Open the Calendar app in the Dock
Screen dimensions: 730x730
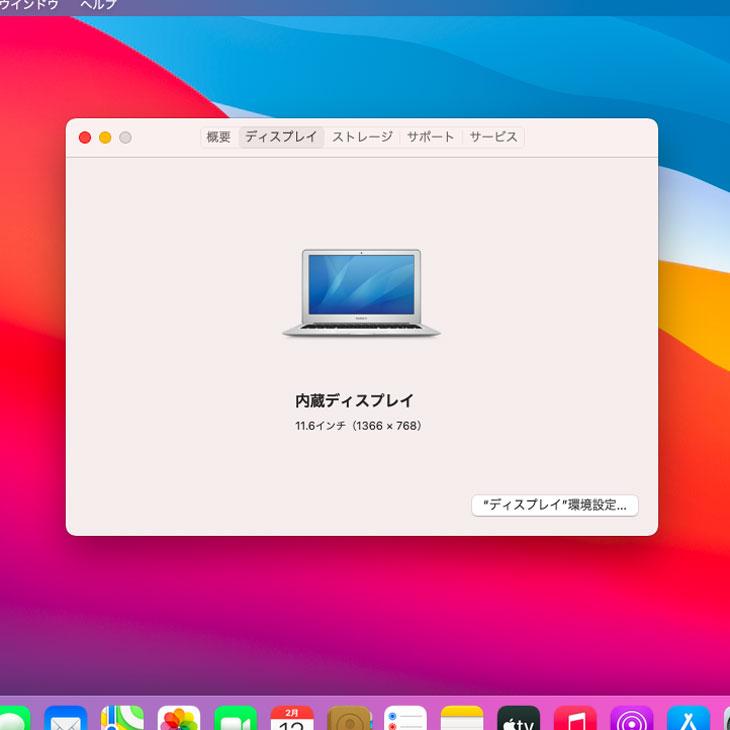pyautogui.click(x=292, y=718)
